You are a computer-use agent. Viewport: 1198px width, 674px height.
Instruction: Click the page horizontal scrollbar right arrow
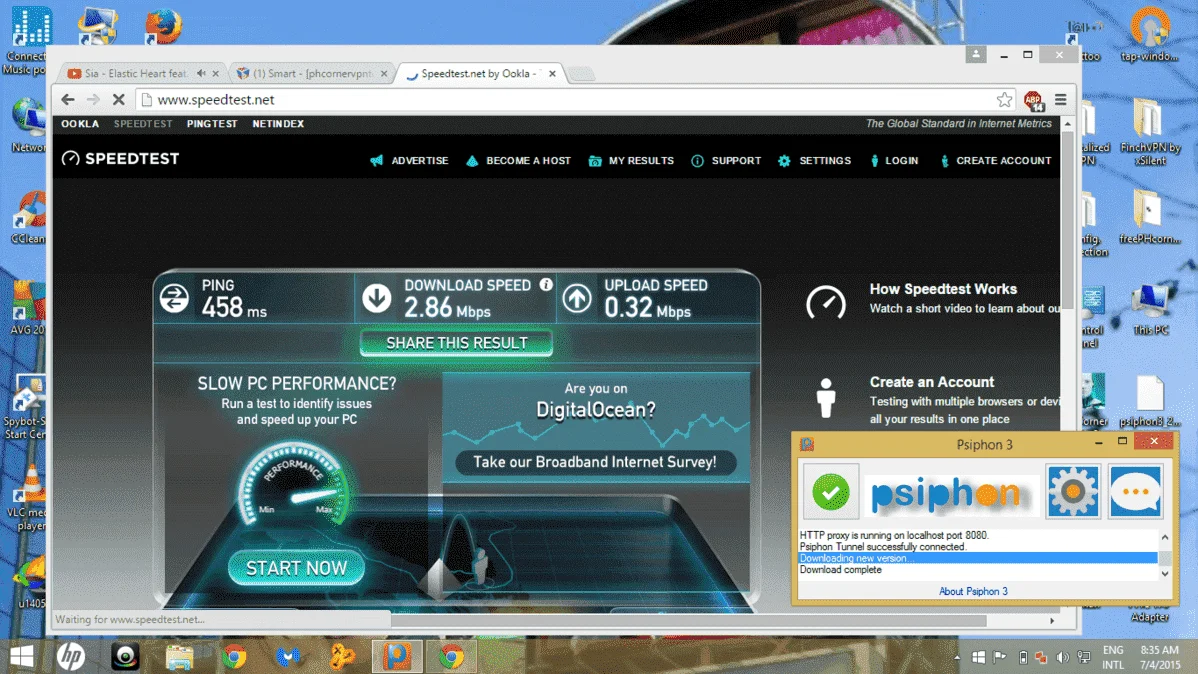click(x=1053, y=621)
